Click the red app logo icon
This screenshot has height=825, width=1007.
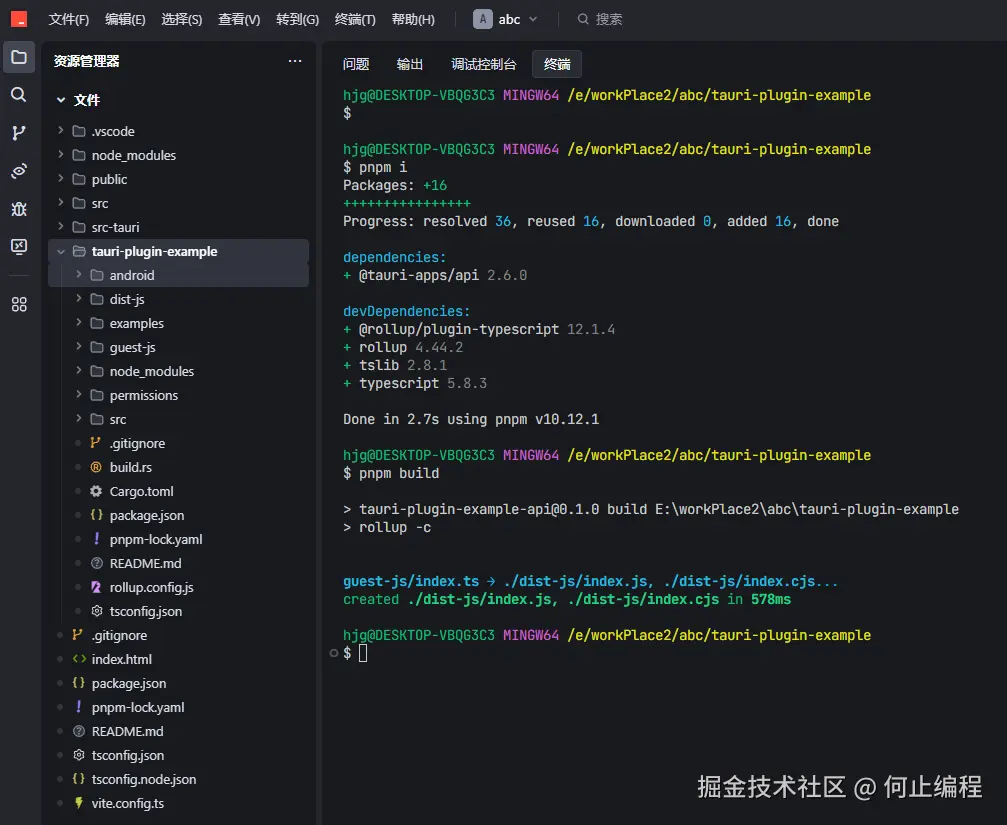(19, 19)
